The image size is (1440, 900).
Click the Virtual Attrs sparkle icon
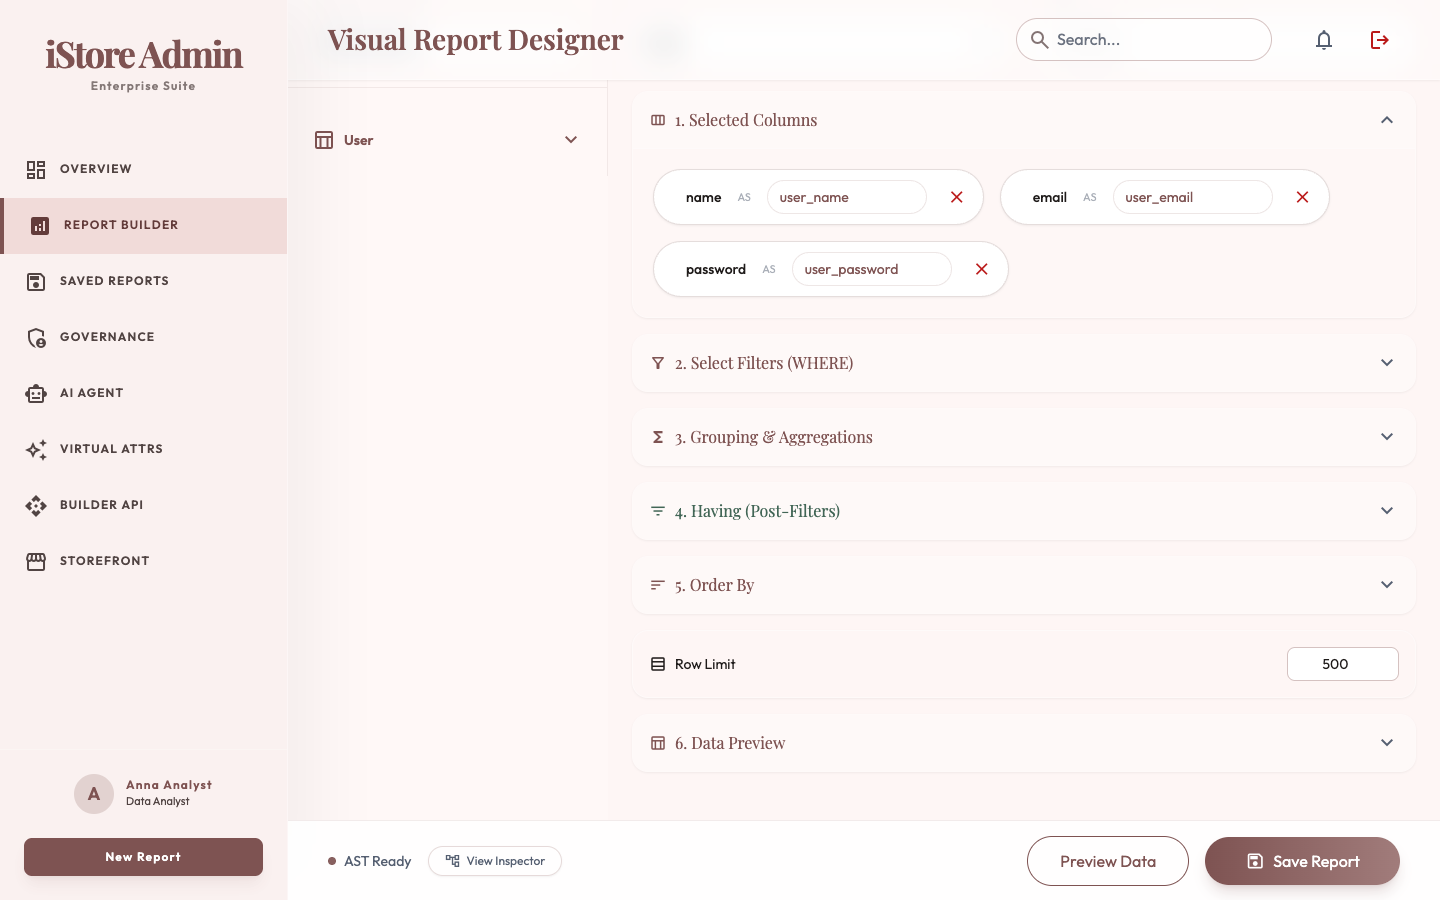[x=36, y=450]
